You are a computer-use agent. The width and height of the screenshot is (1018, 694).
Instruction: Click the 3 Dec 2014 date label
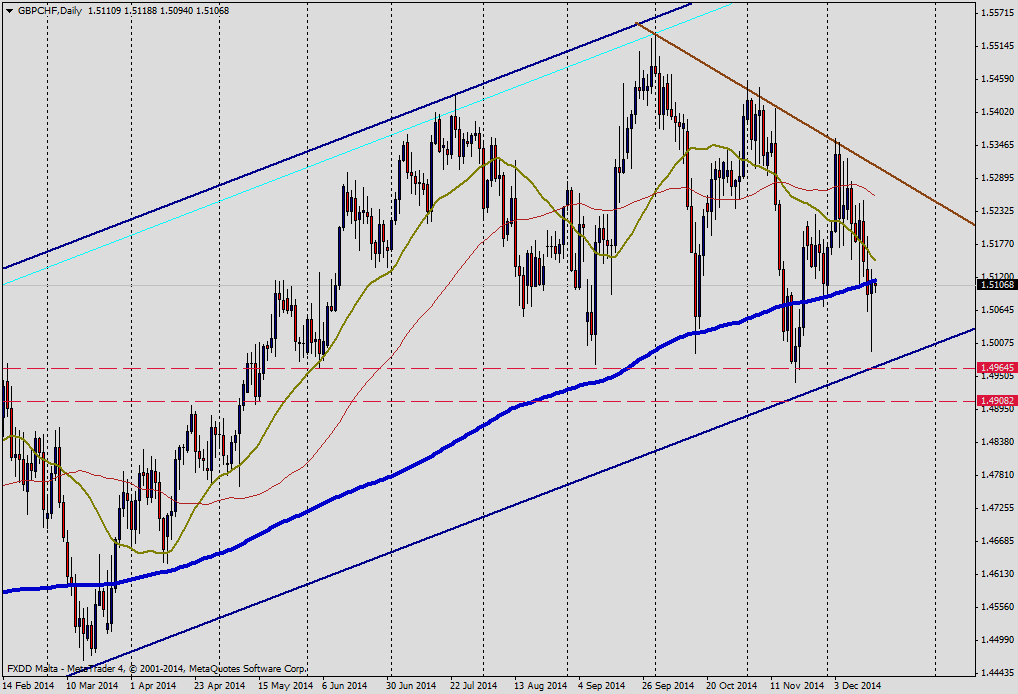(856, 686)
